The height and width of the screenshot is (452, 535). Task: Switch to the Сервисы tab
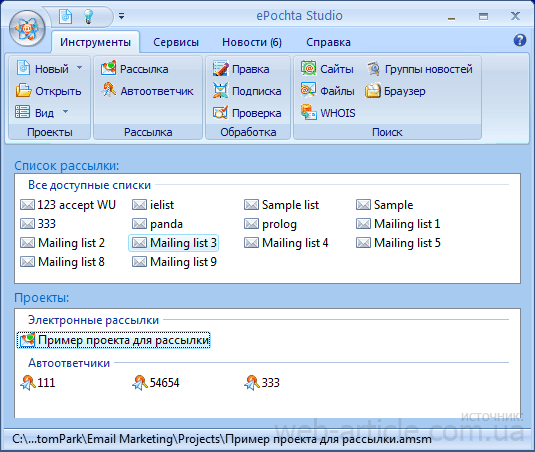tap(176, 42)
